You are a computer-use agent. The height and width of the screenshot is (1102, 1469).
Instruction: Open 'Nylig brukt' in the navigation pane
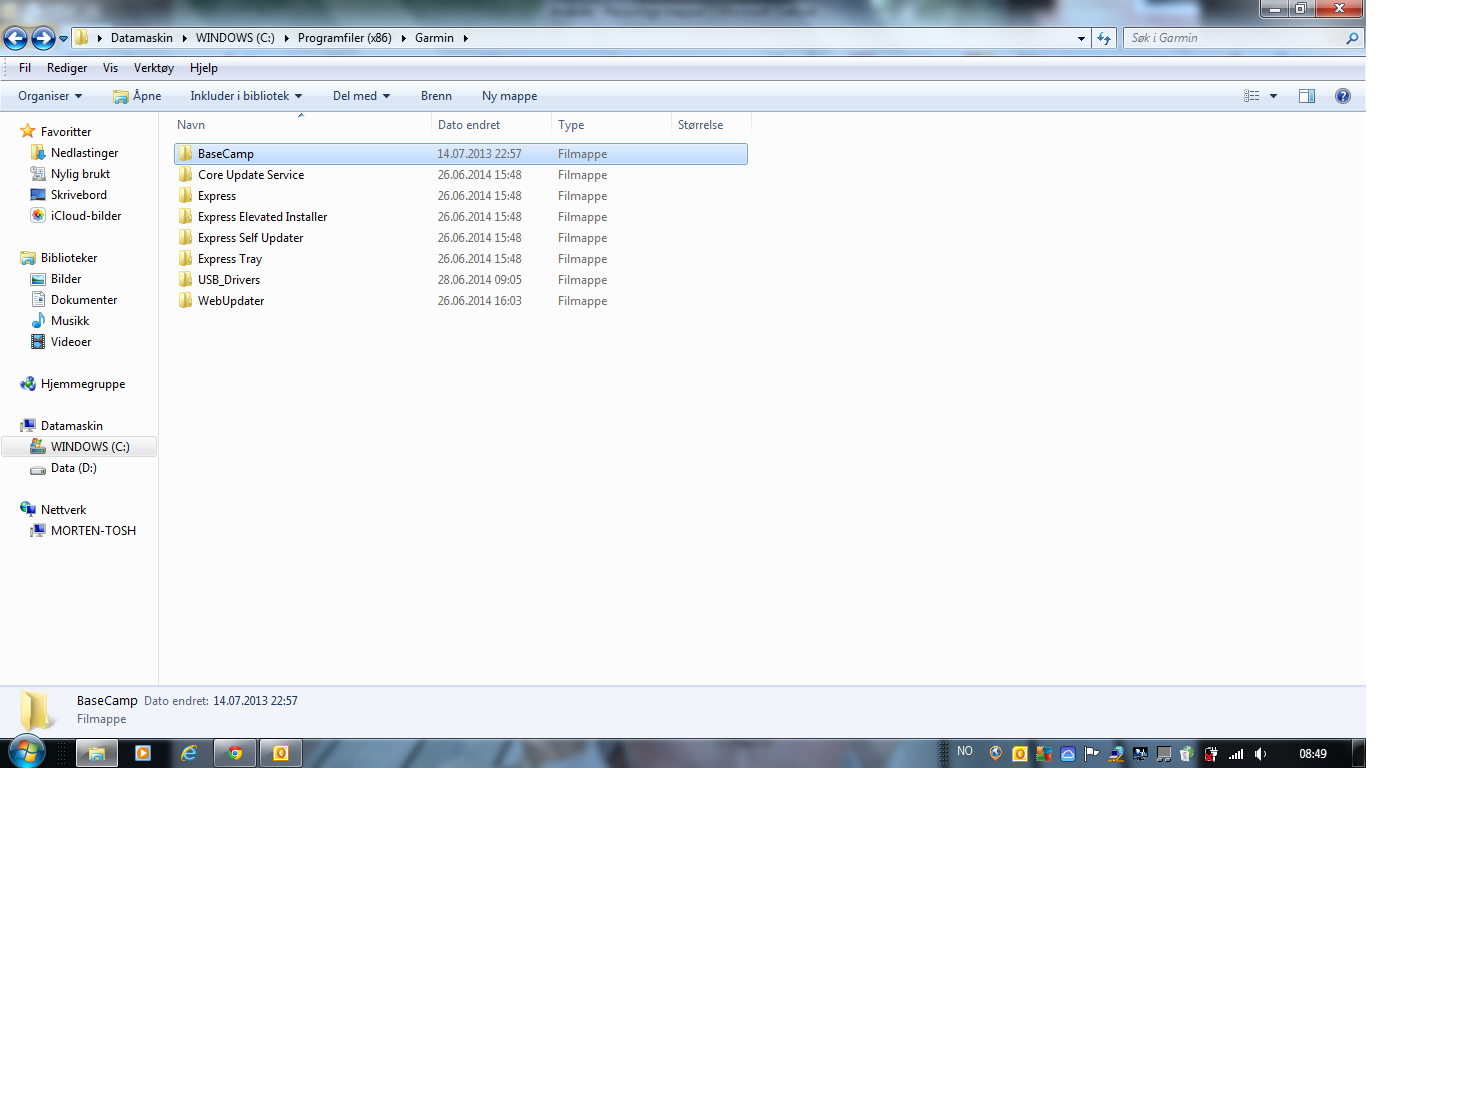(80, 174)
